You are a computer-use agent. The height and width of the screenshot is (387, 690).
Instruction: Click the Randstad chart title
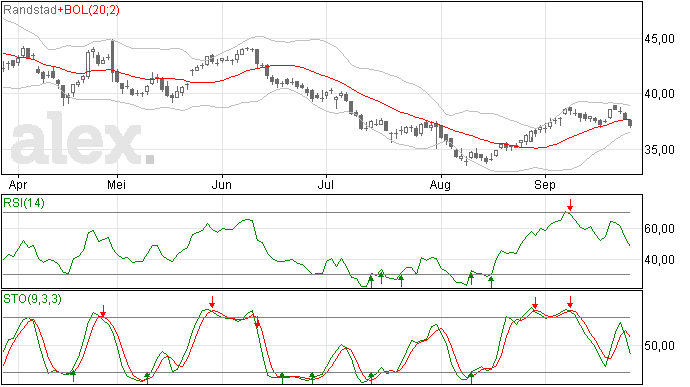[x=29, y=9]
